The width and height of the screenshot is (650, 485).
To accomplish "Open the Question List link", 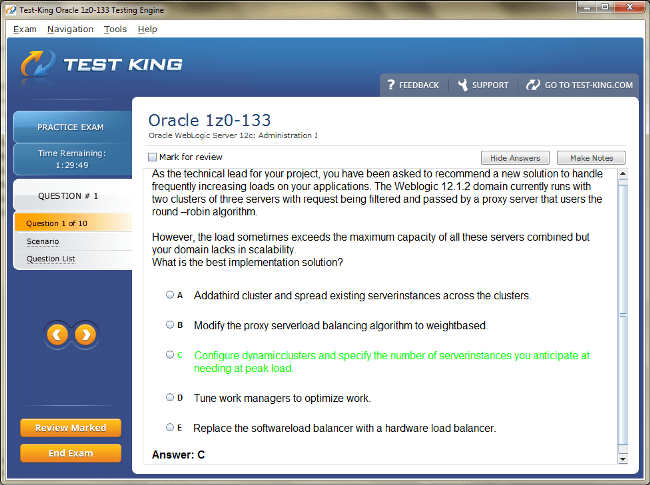I will [x=51, y=259].
